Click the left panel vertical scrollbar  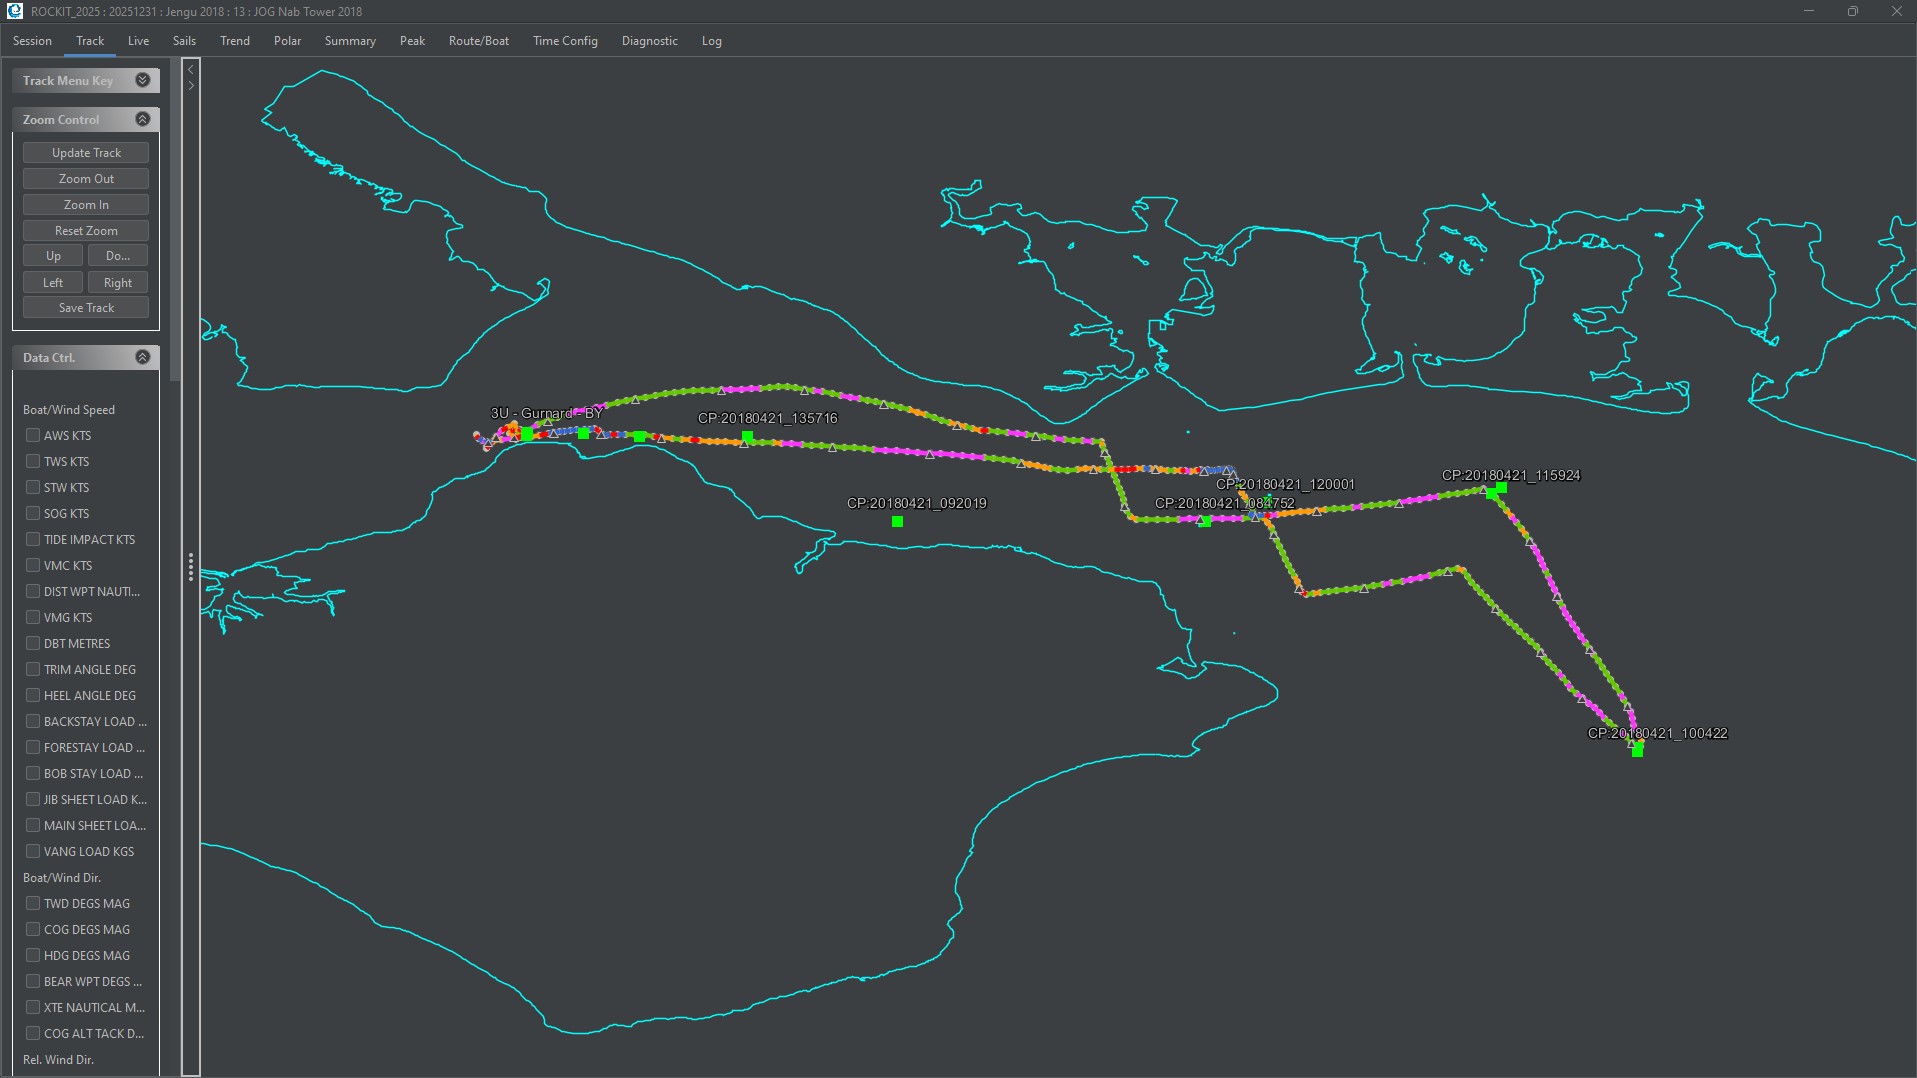[175, 220]
